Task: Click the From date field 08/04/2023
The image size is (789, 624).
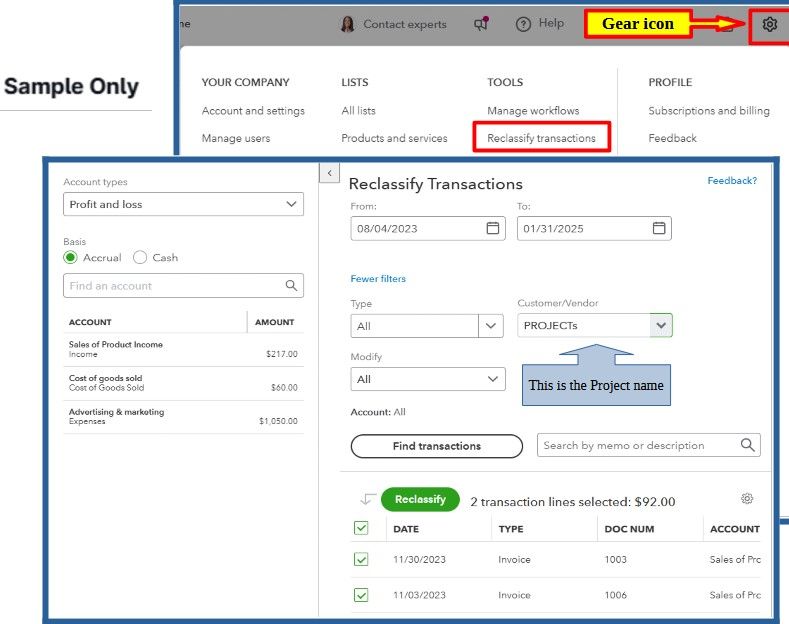Action: tap(428, 228)
